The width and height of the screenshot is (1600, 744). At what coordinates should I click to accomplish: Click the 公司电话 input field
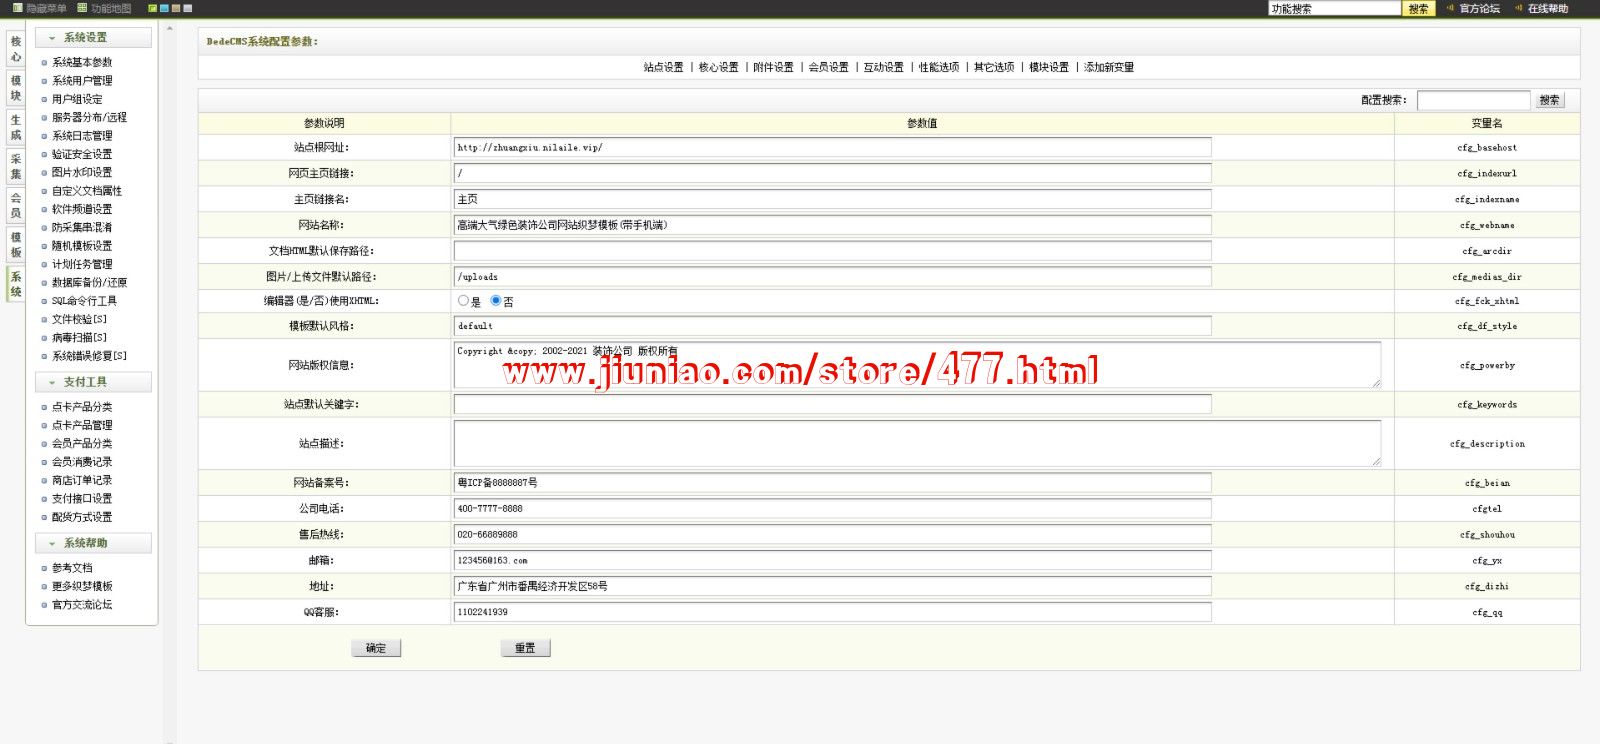(x=832, y=509)
